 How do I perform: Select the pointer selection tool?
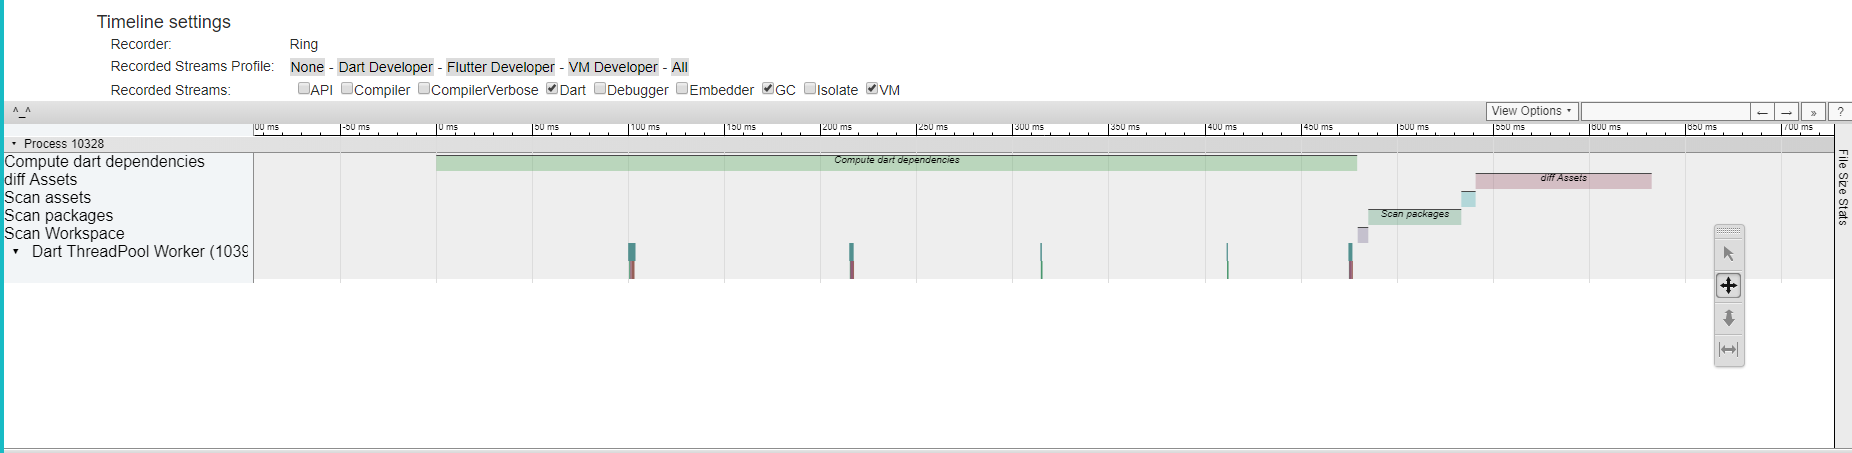point(1729,254)
